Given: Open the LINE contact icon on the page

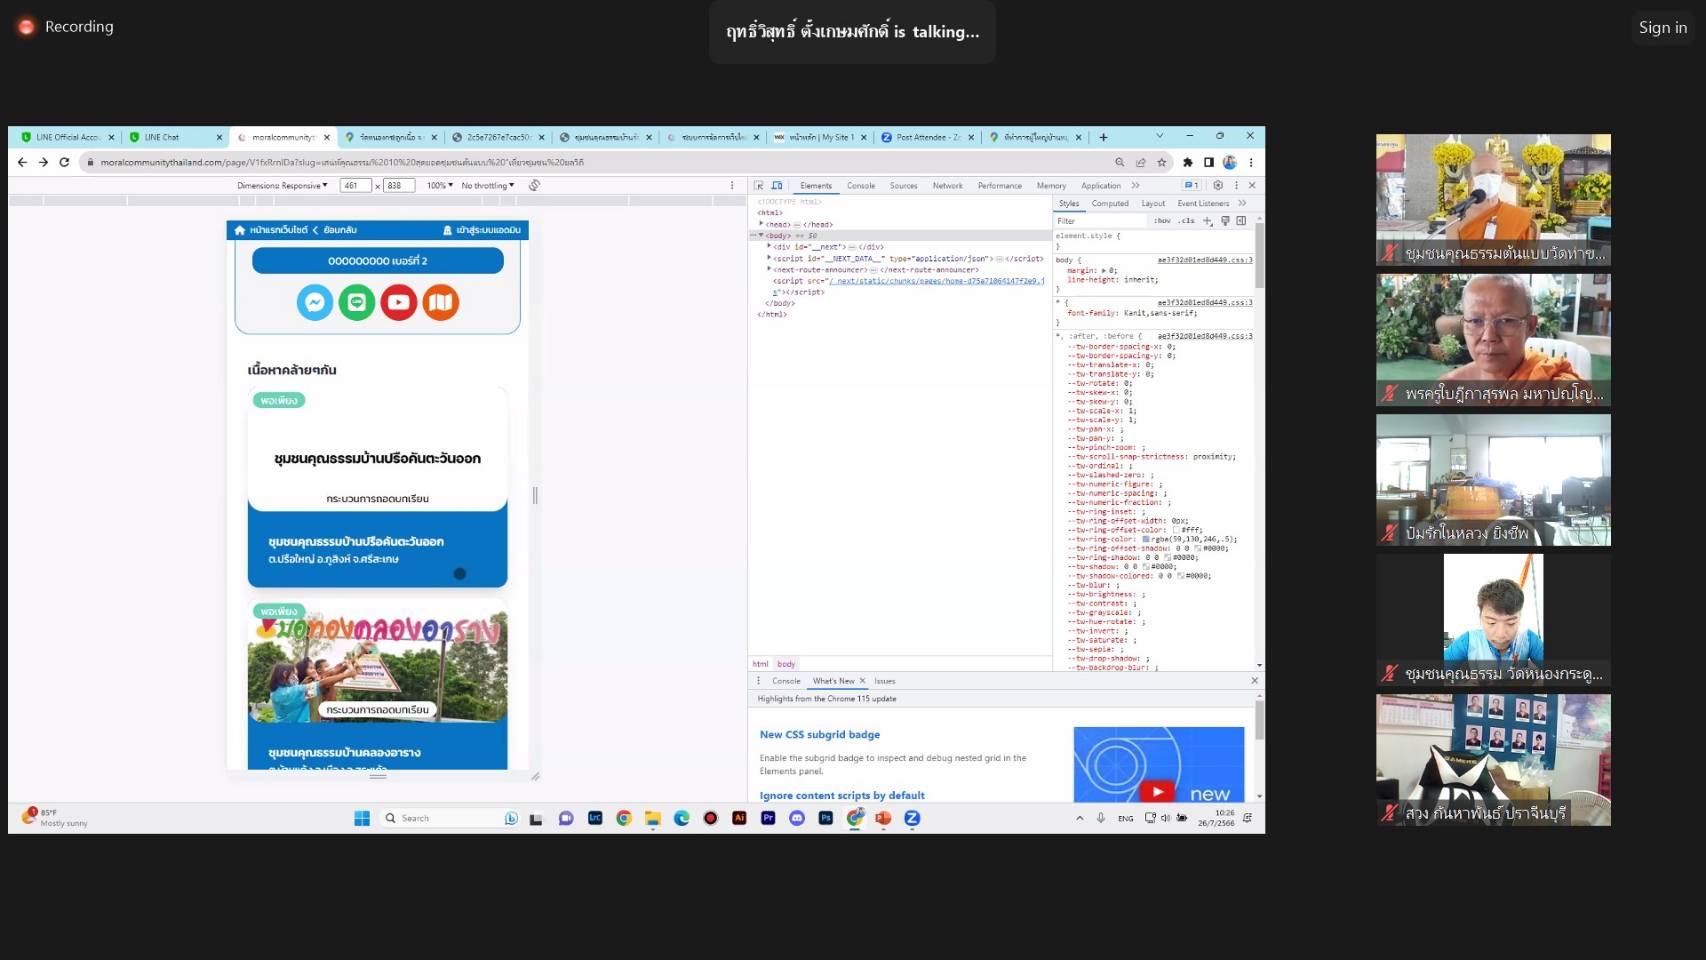Looking at the screenshot, I should (x=357, y=302).
